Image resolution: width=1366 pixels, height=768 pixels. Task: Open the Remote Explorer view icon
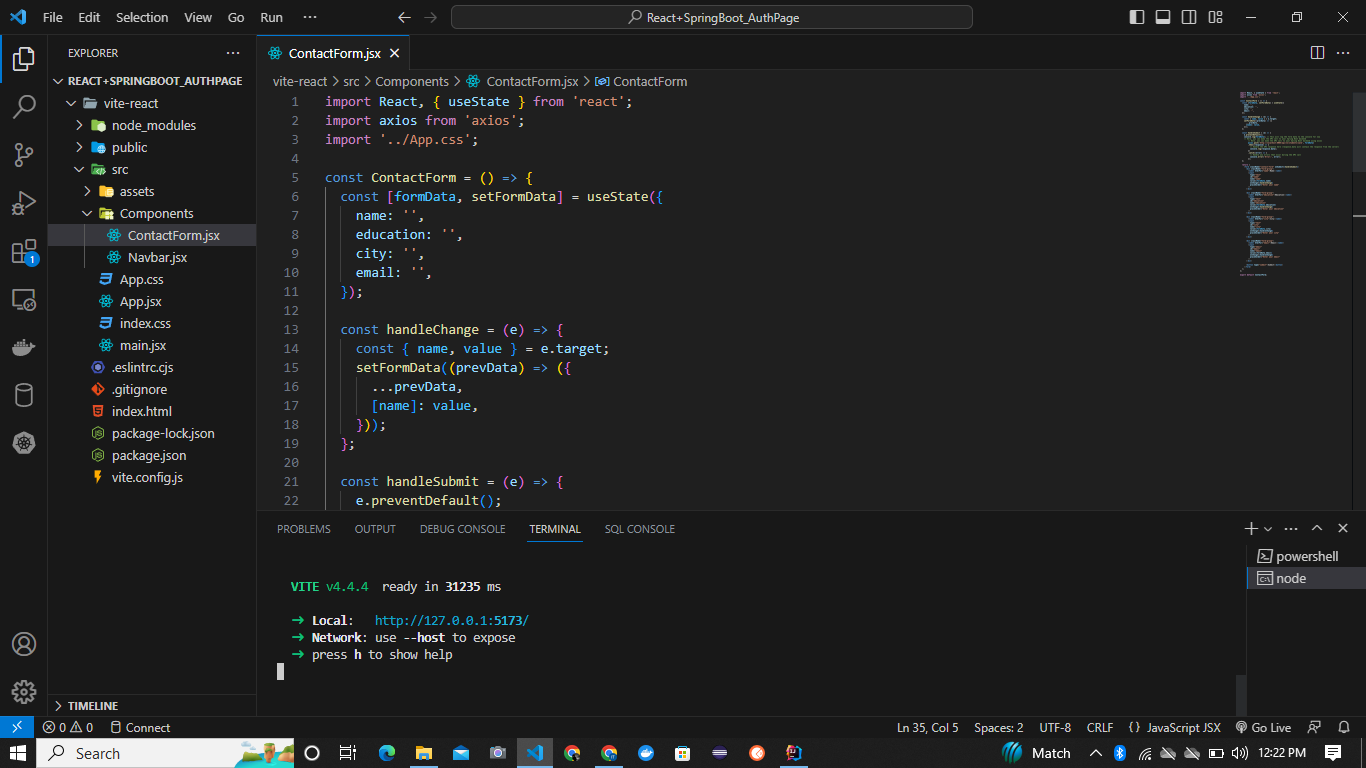[24, 300]
